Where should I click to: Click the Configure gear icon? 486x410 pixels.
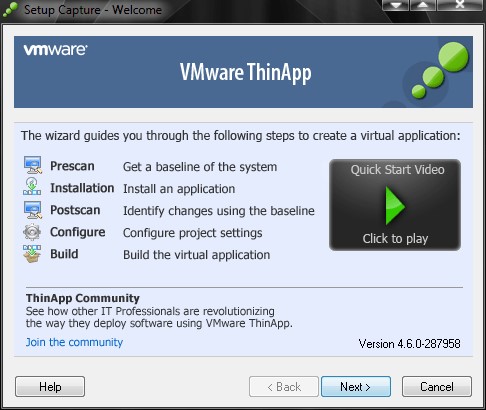pos(32,232)
